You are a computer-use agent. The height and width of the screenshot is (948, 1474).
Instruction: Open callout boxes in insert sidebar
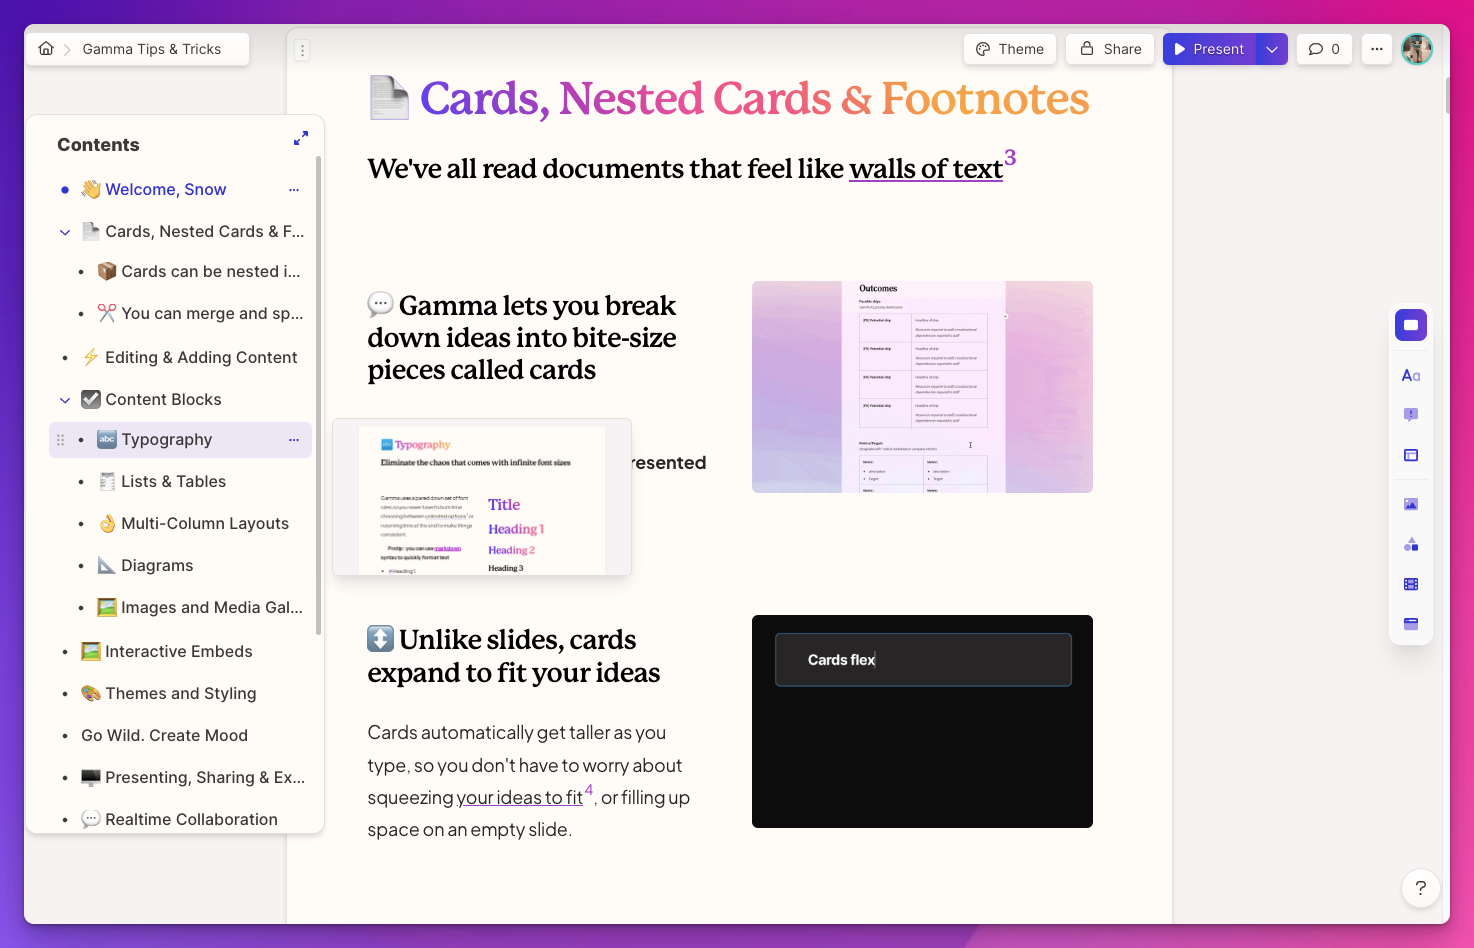point(1411,415)
